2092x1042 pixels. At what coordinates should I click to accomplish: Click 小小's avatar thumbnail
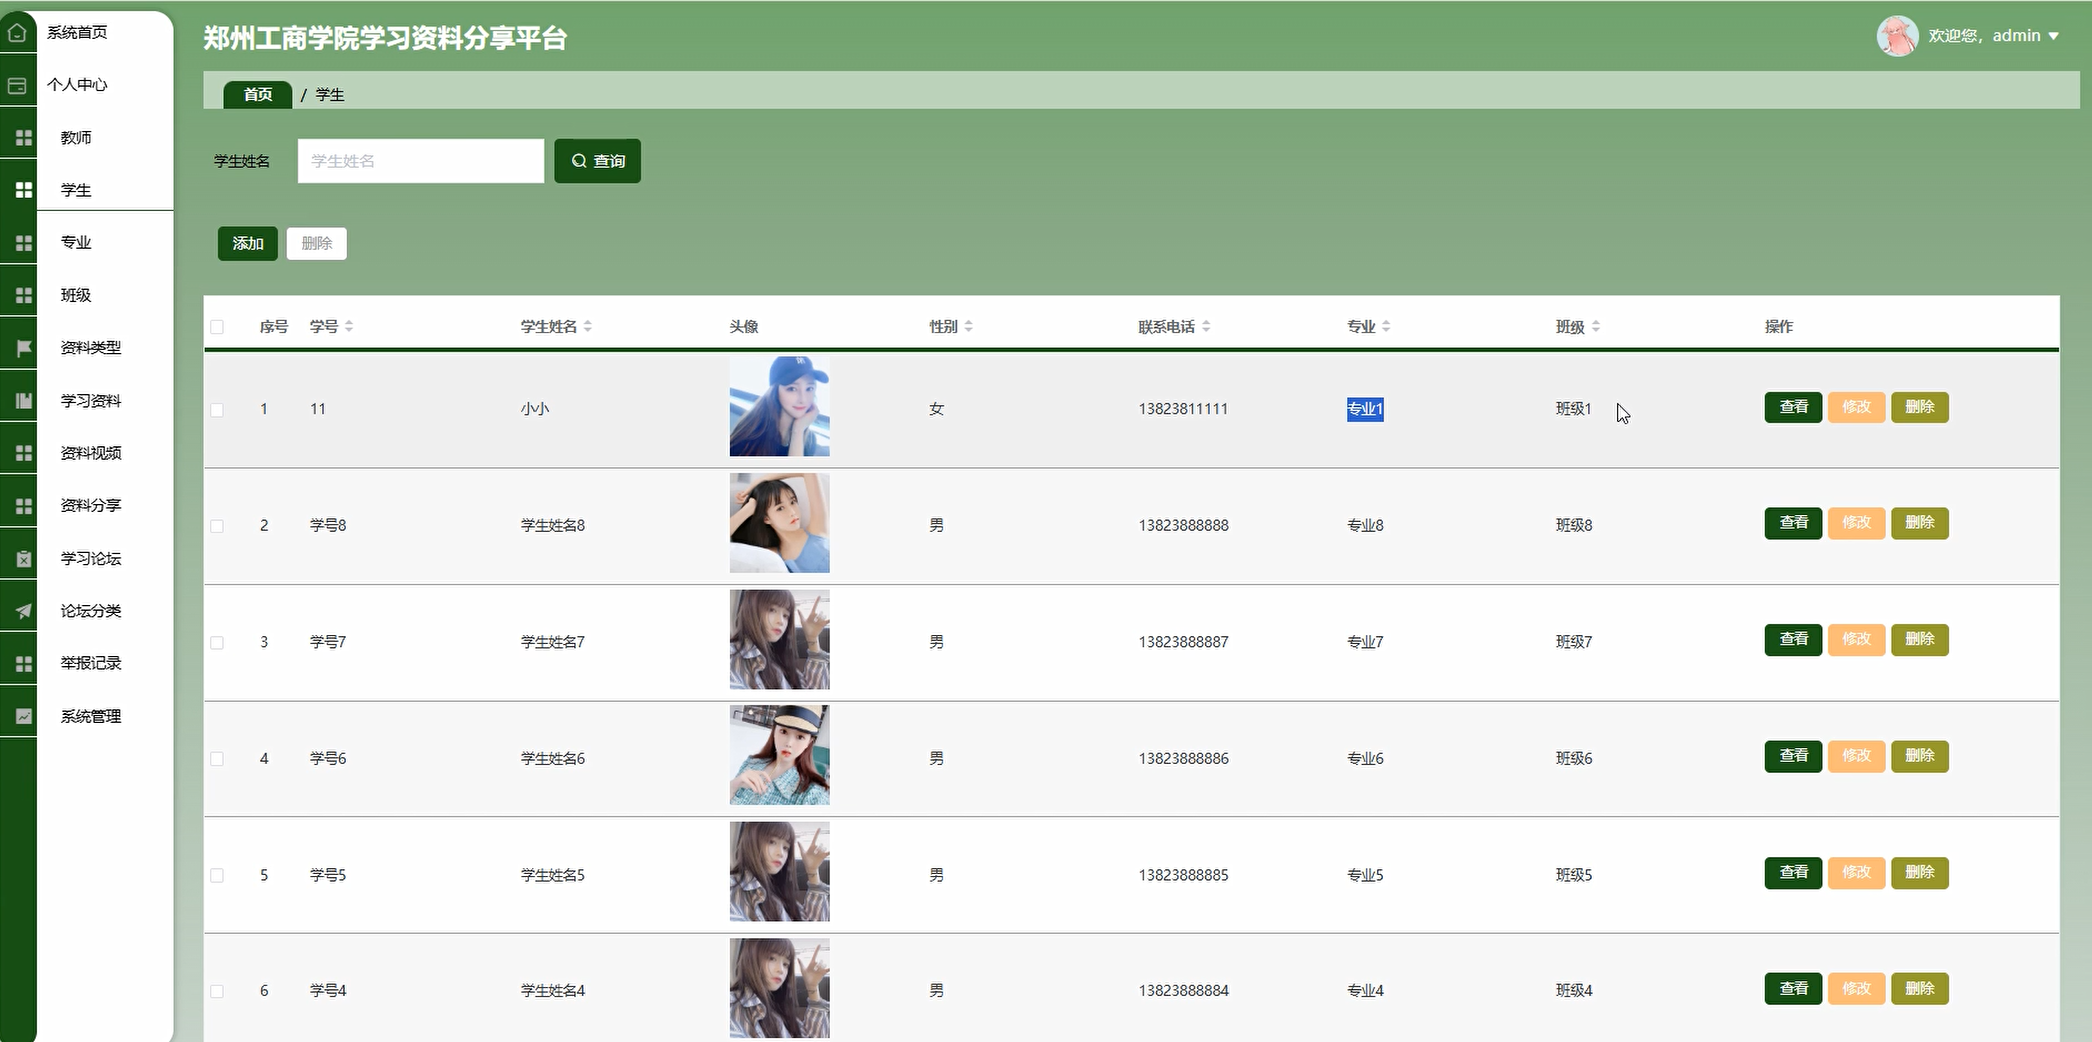[x=780, y=407]
